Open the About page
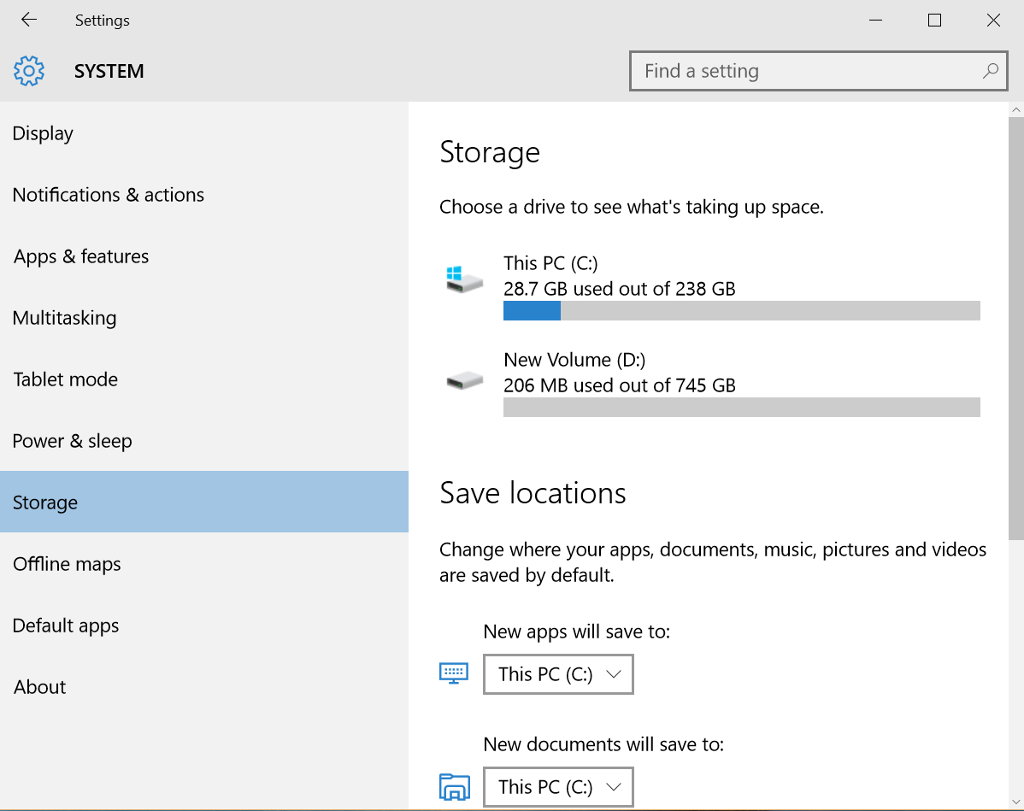 [x=40, y=687]
